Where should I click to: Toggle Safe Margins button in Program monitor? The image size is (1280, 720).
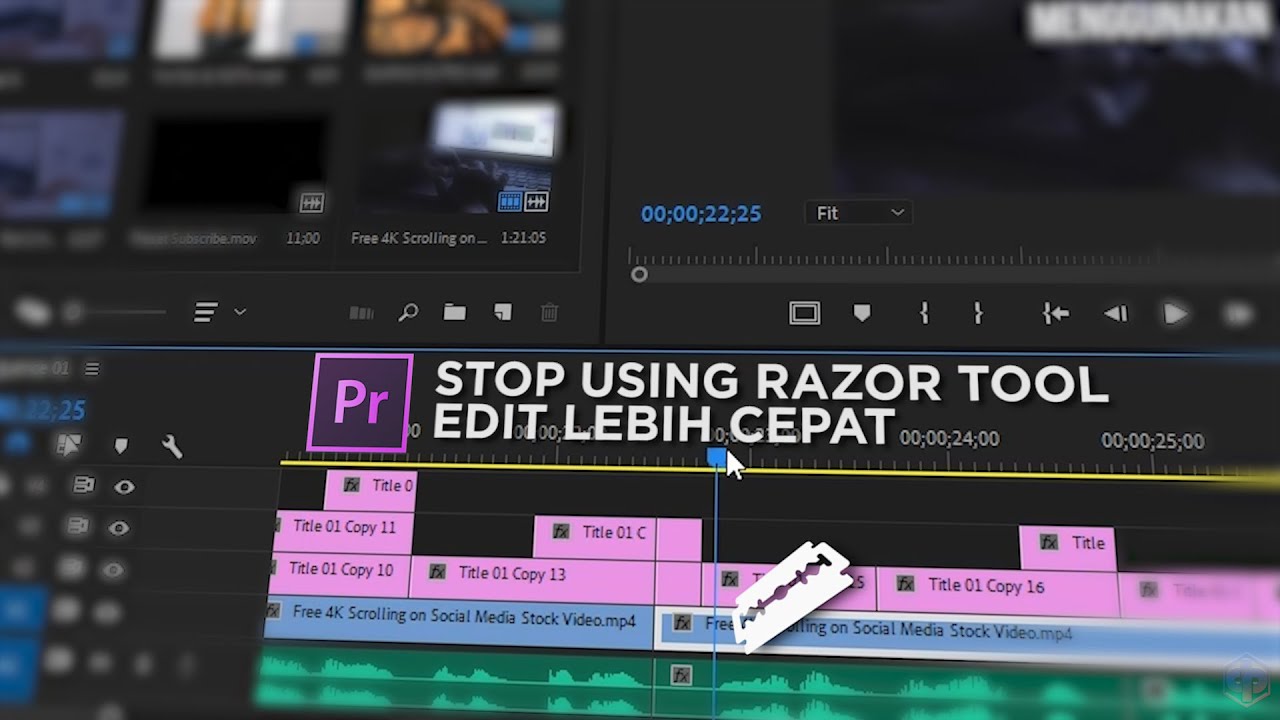tap(805, 314)
